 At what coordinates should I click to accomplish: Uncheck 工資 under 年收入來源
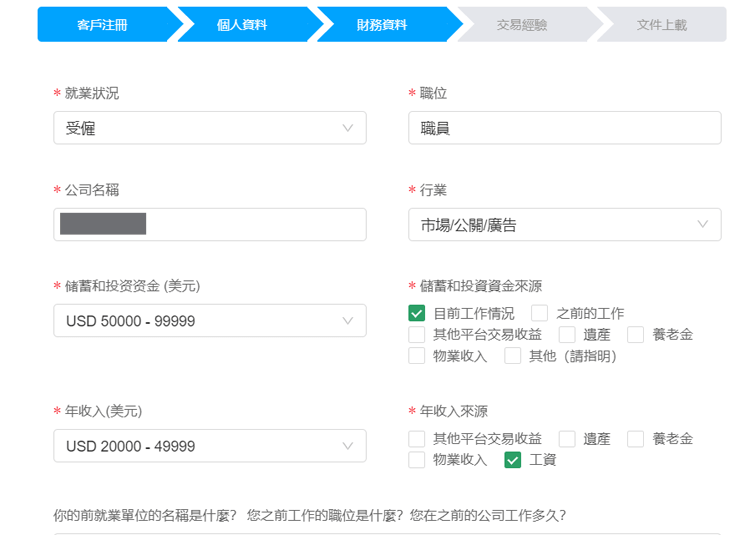click(x=513, y=460)
